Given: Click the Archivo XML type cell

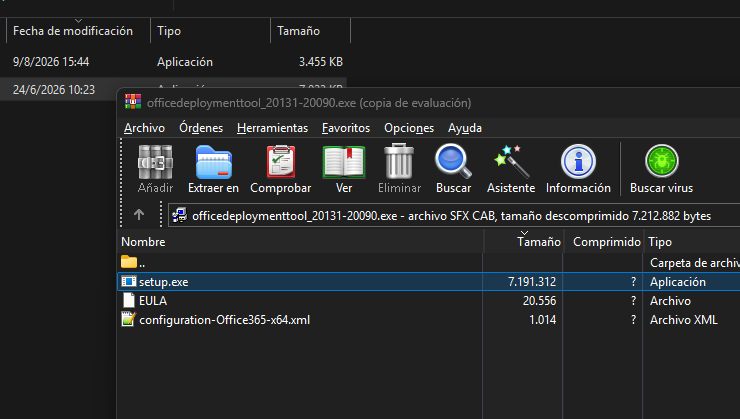Looking at the screenshot, I should point(683,319).
